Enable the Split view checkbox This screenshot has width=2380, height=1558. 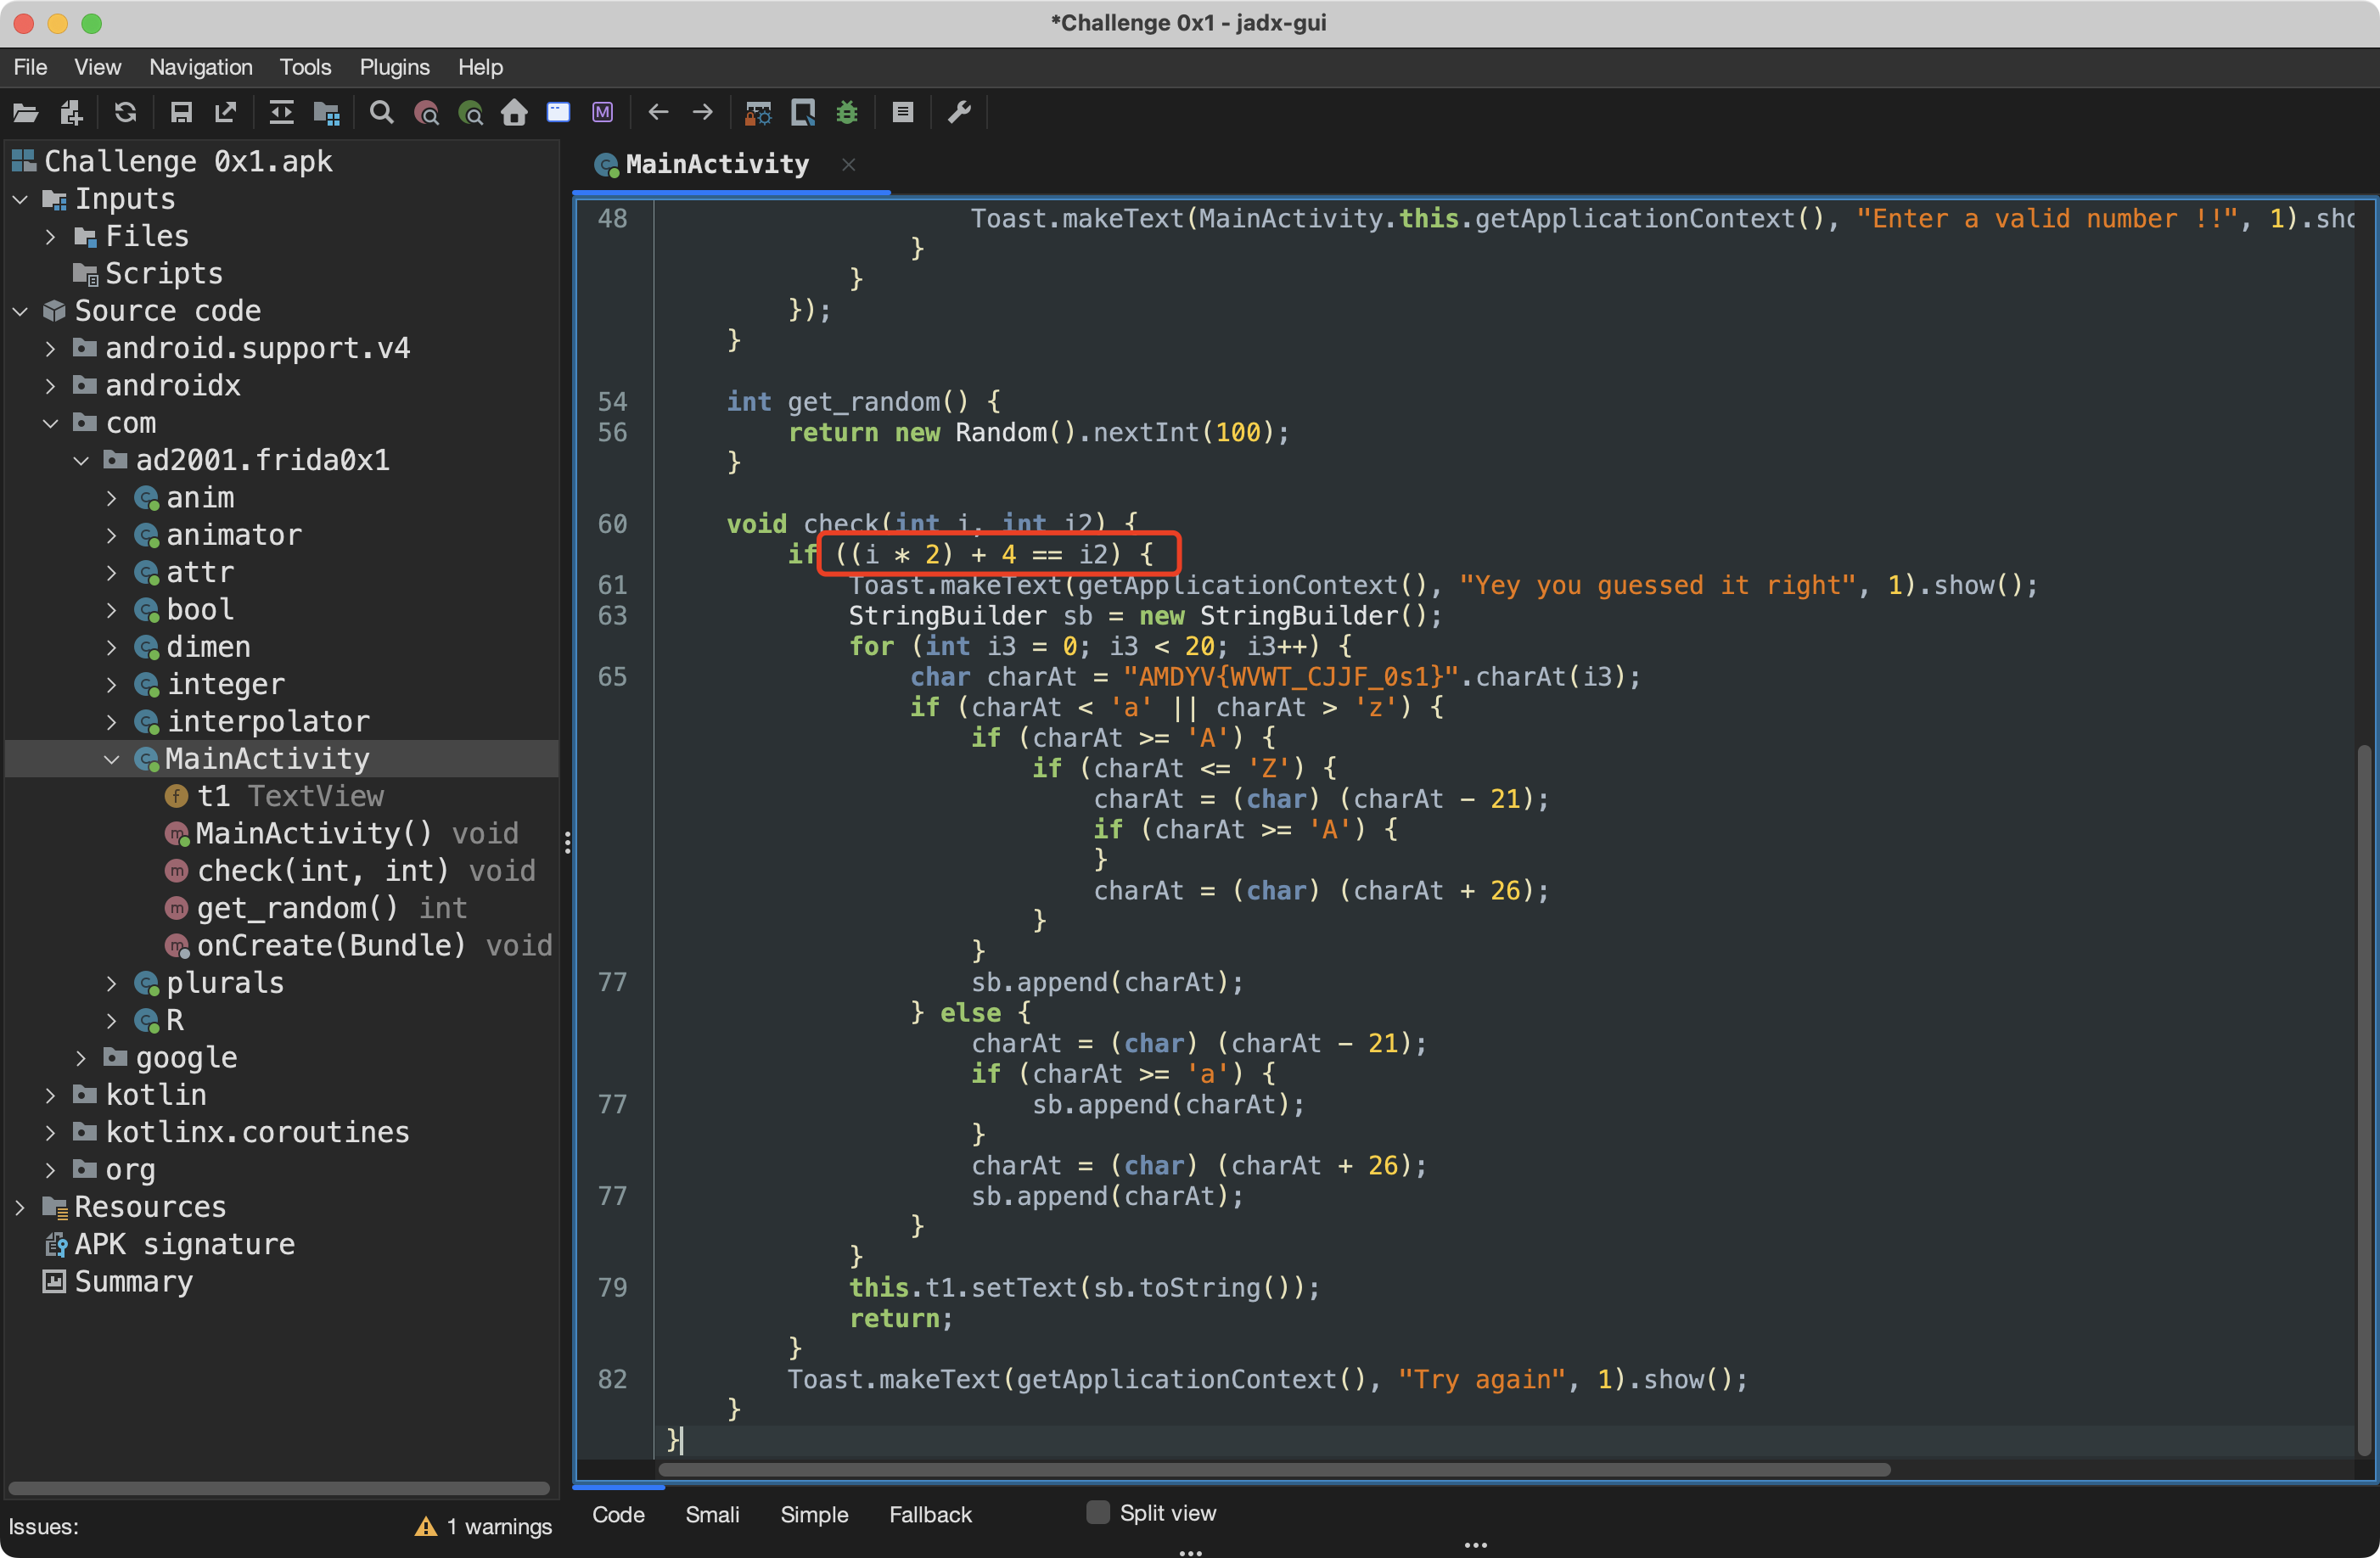click(x=1098, y=1513)
